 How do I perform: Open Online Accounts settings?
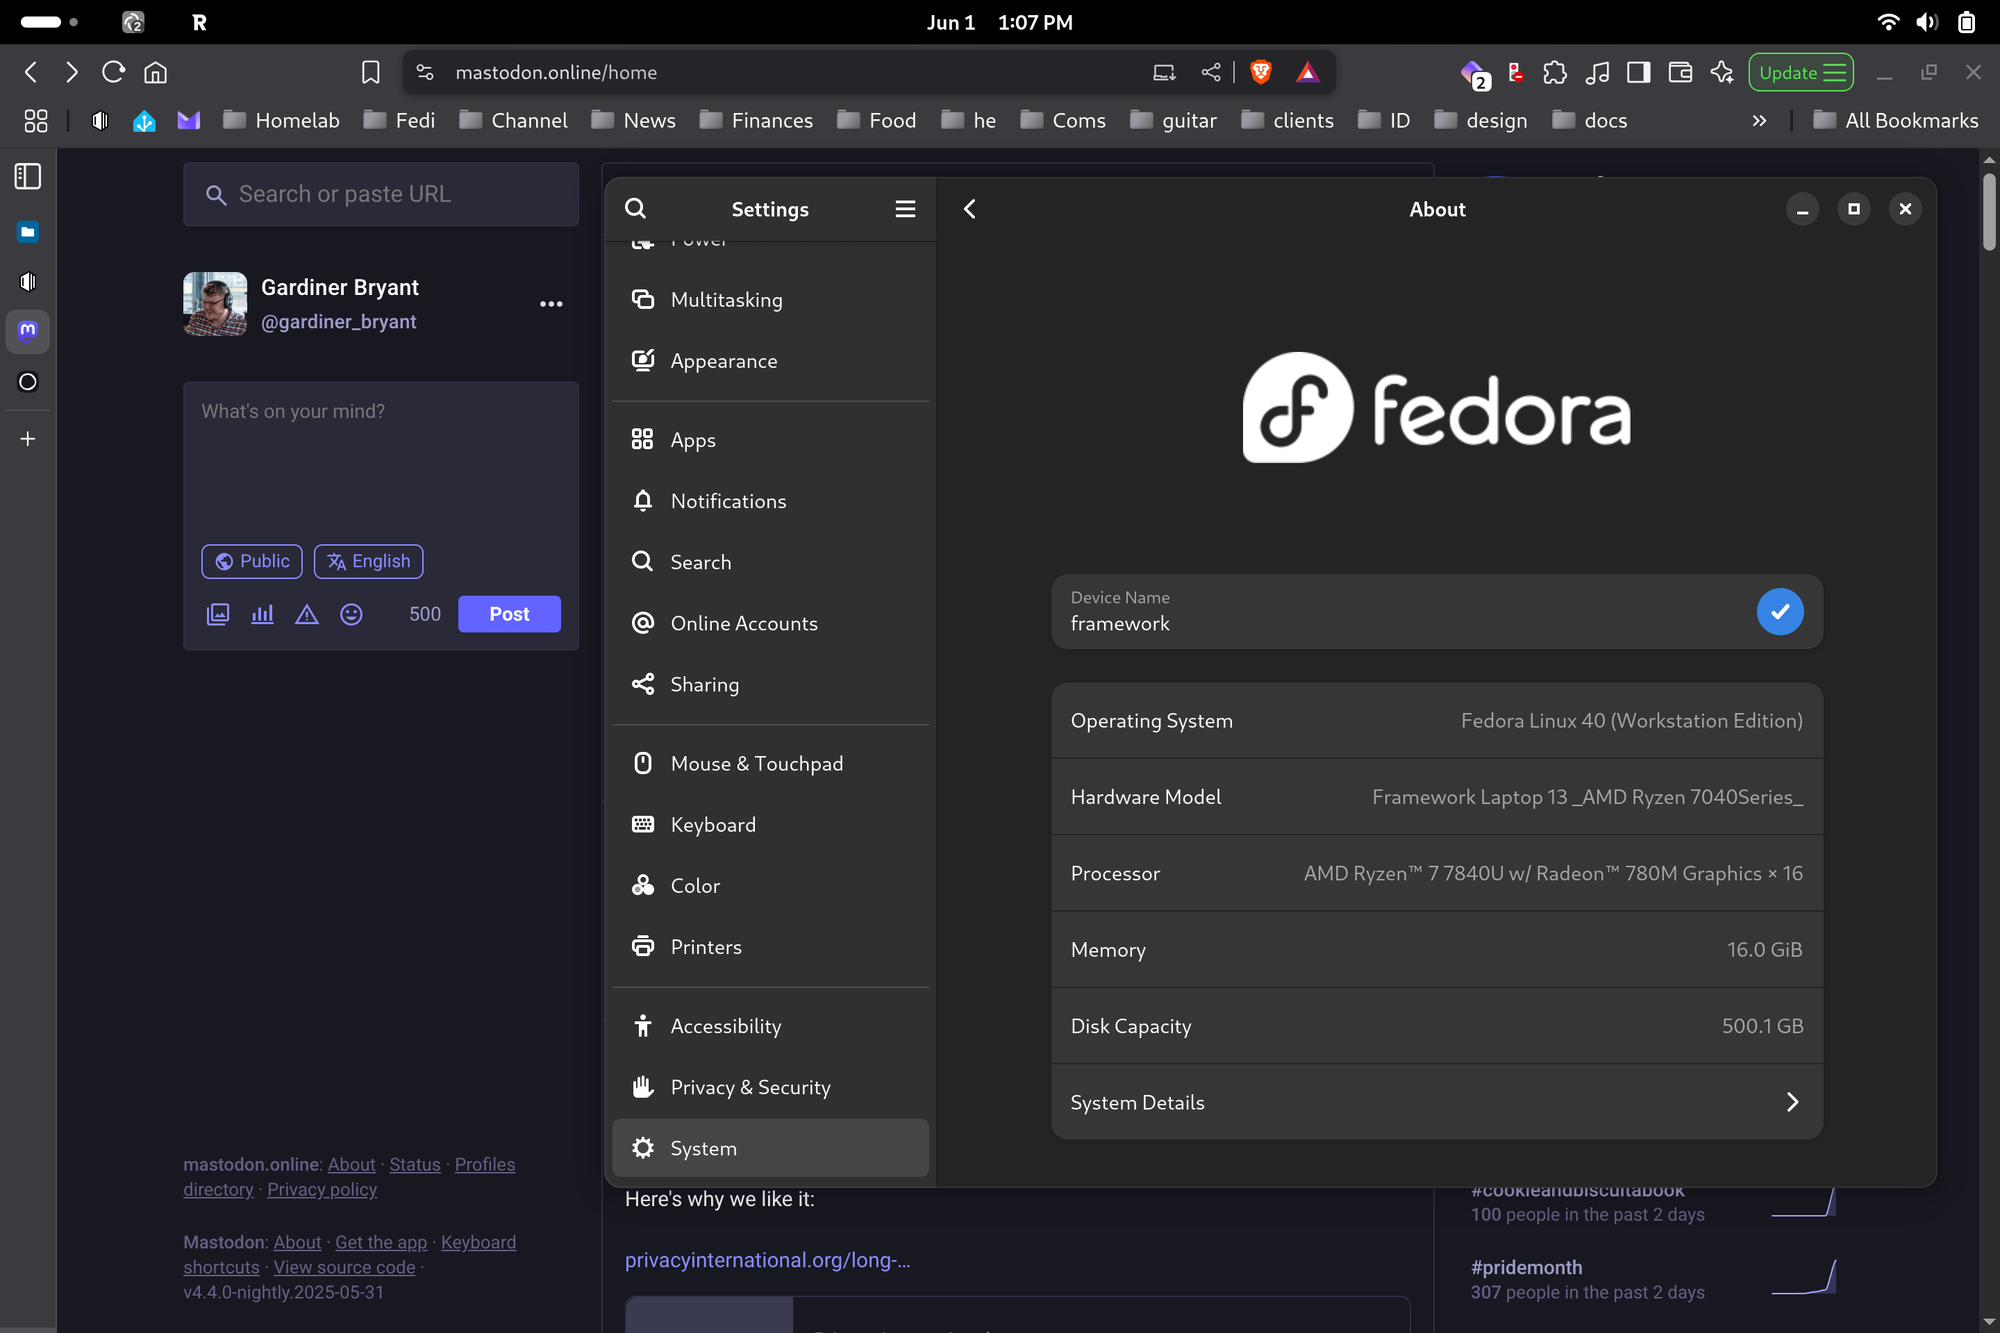(770, 623)
